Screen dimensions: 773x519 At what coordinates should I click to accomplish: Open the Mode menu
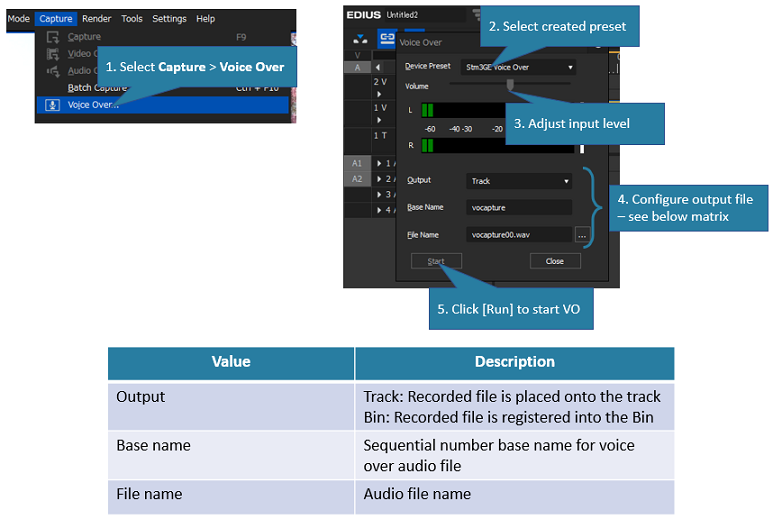tap(19, 19)
